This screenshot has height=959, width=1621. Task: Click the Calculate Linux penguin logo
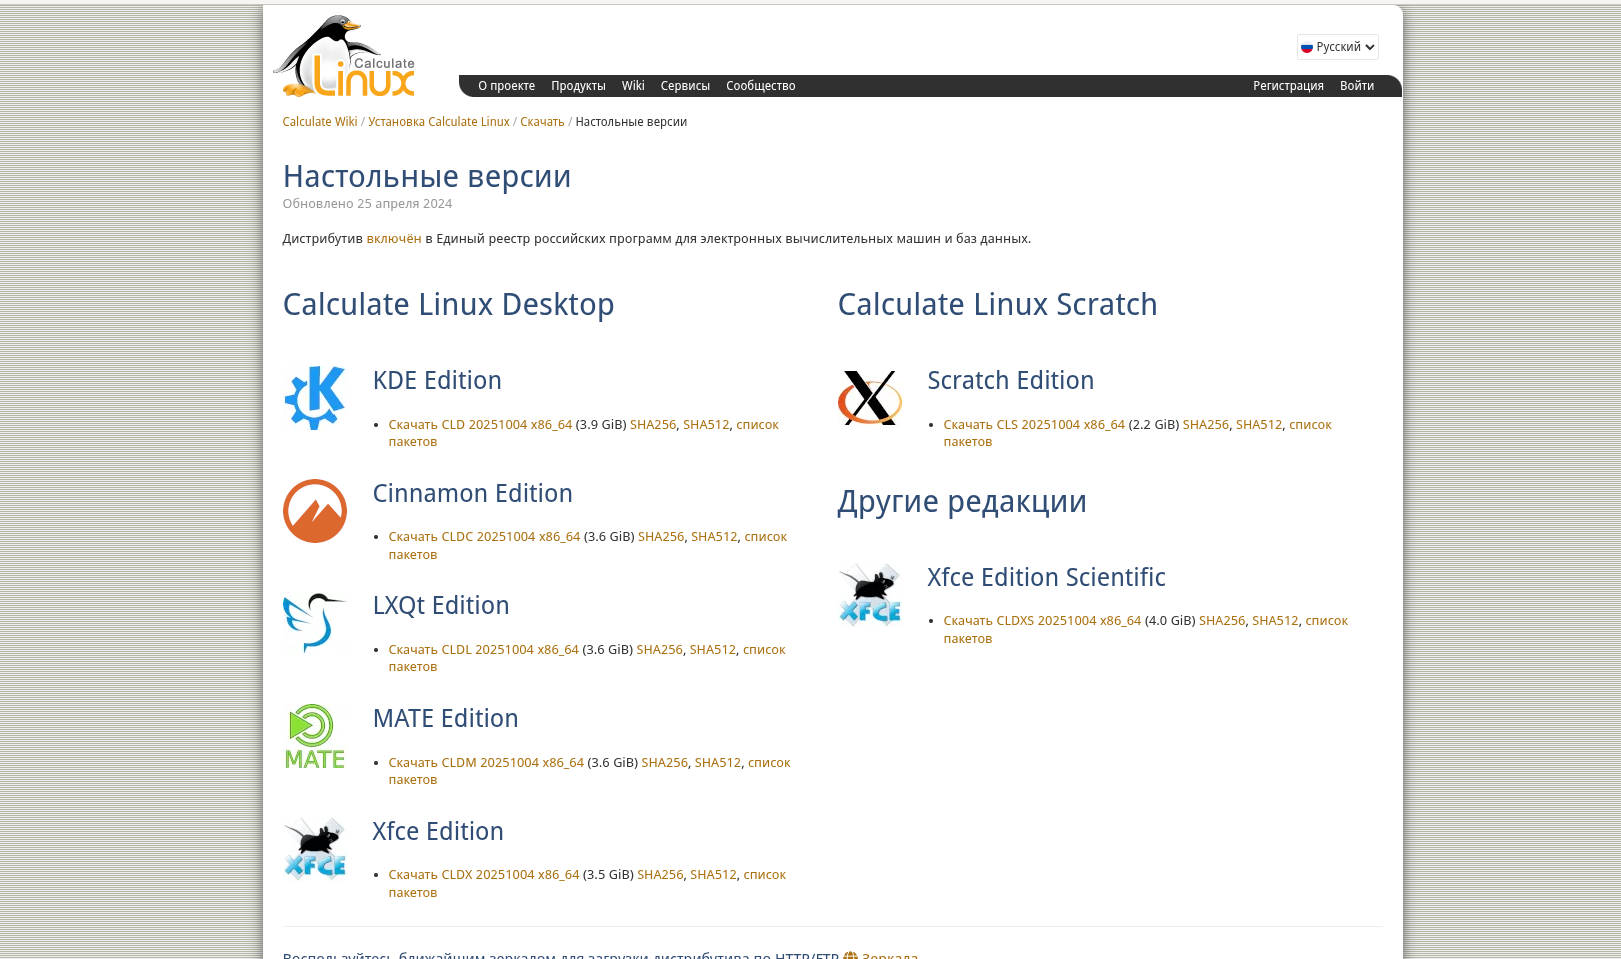tap(344, 56)
